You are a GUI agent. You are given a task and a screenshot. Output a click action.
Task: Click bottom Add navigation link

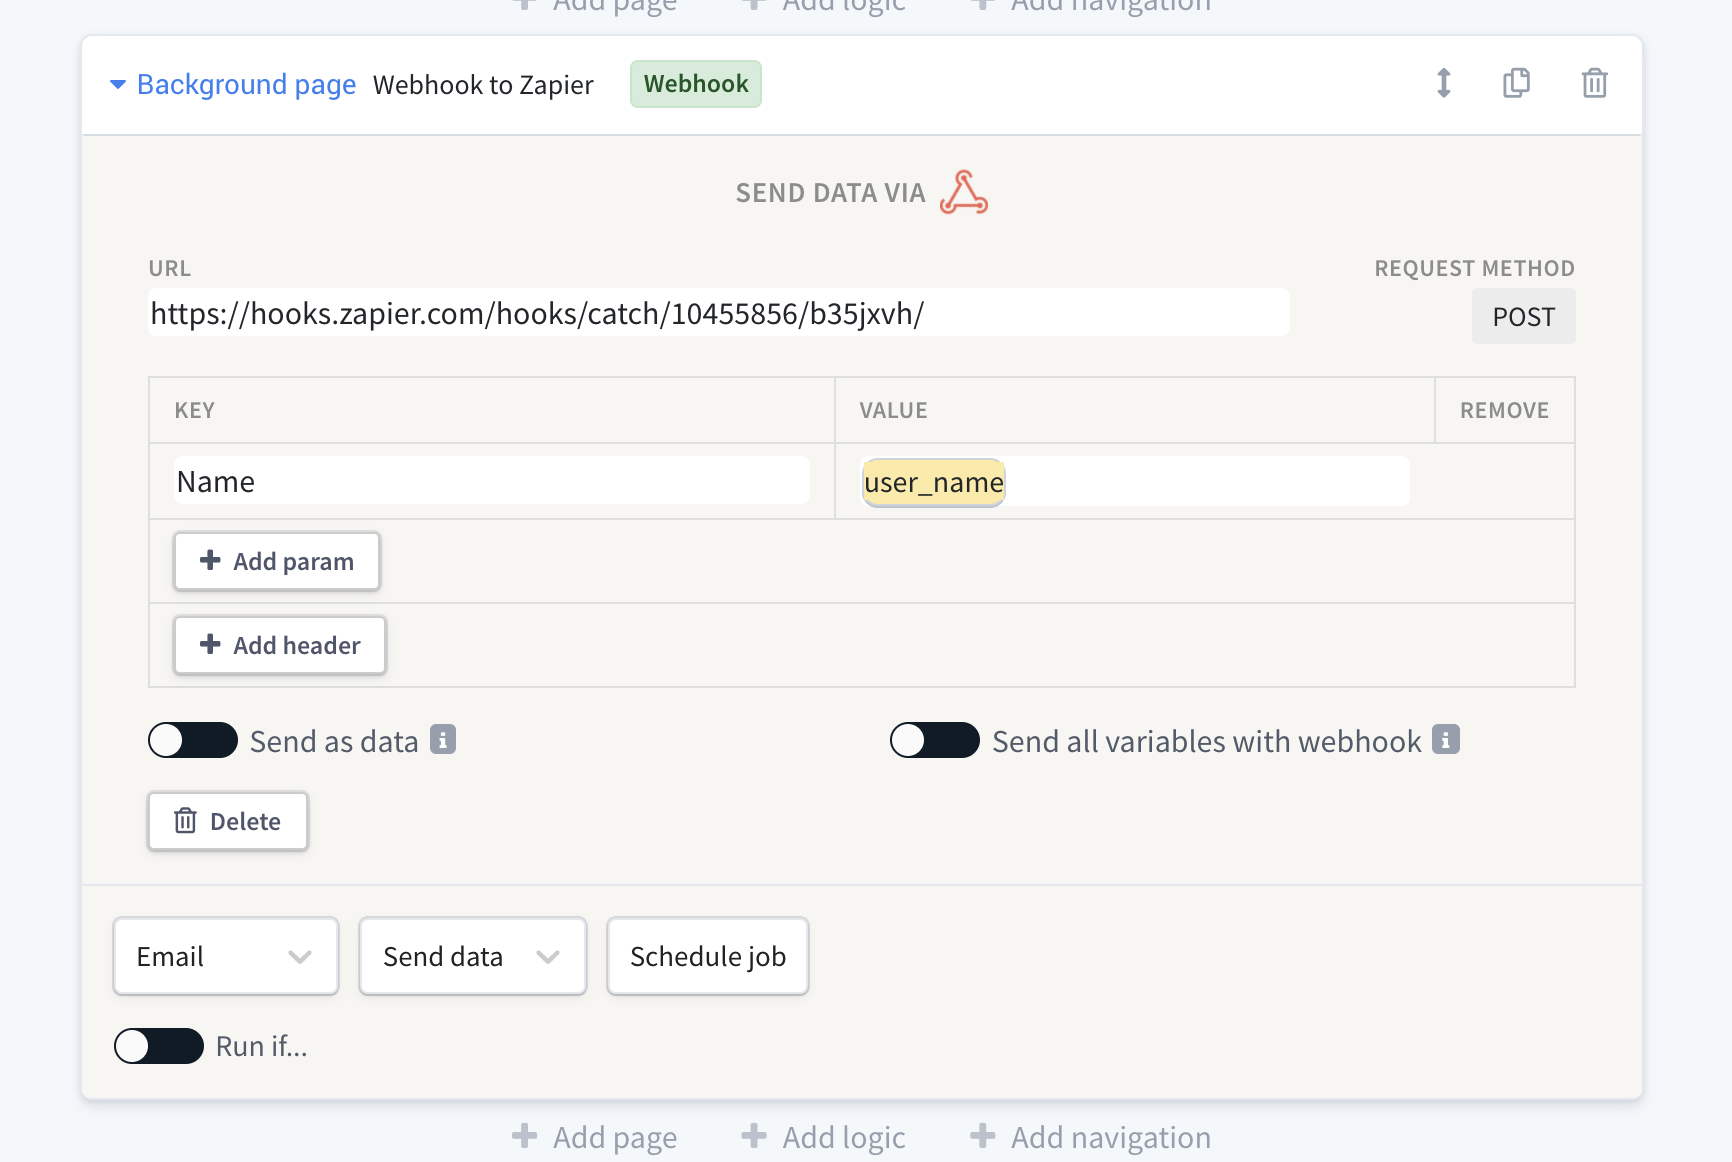1091,1137
